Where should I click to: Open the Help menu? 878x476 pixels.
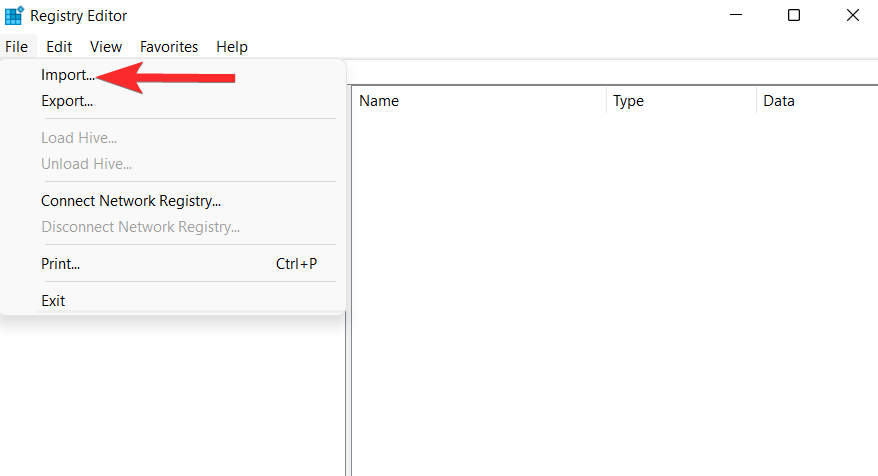click(232, 47)
